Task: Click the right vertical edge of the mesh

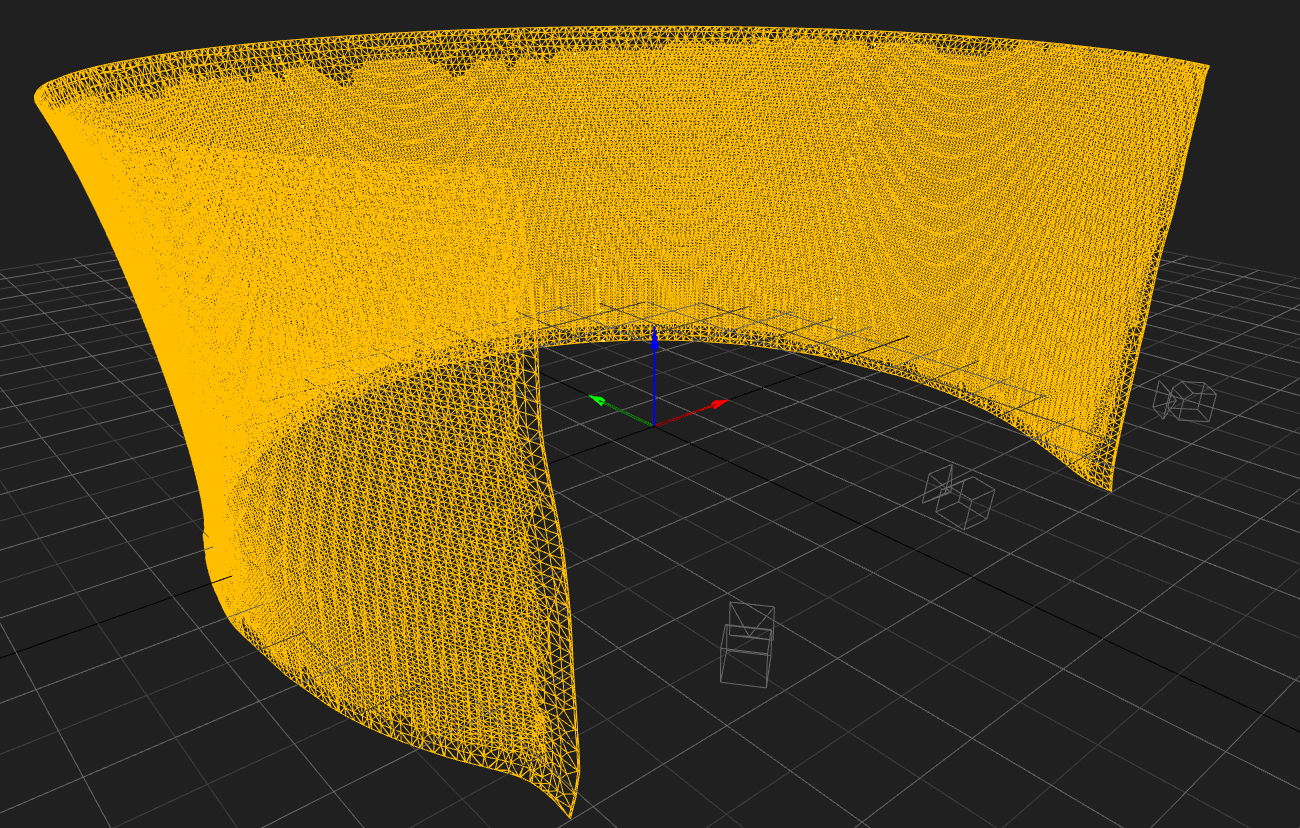Action: (1150, 300)
